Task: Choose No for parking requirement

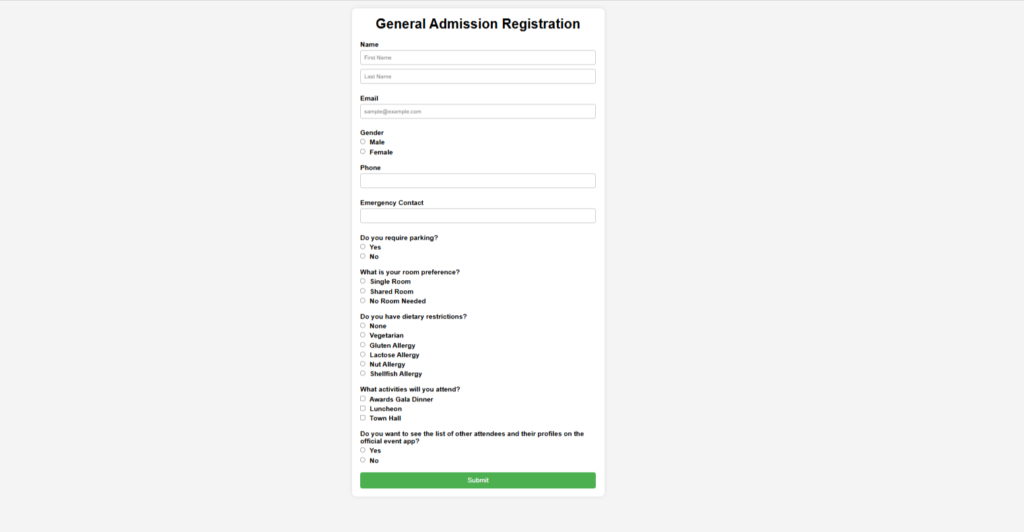Action: 362,256
